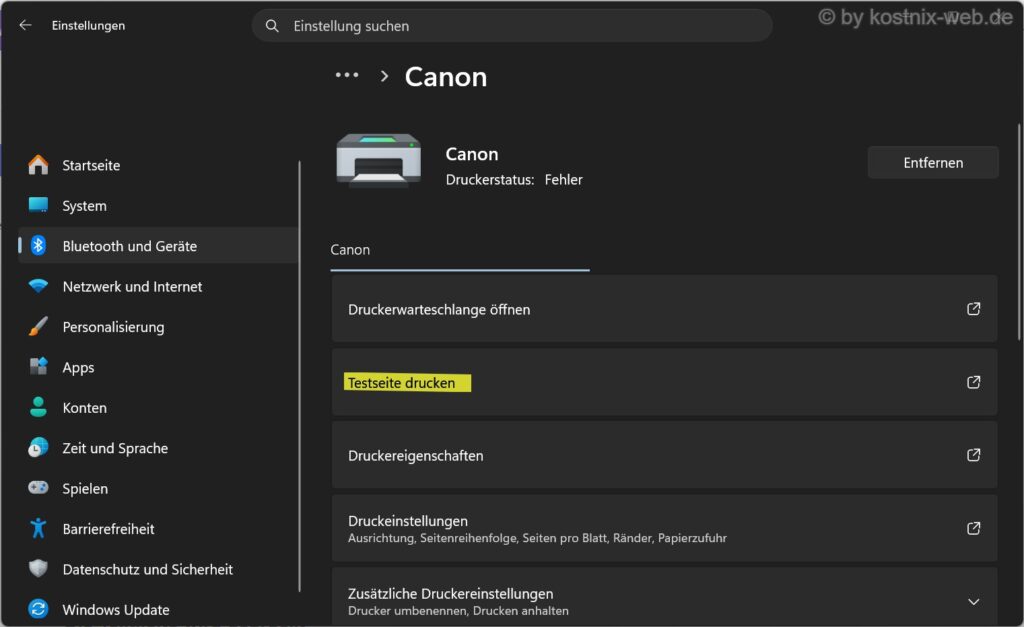Click the Einstellungen window title
The height and width of the screenshot is (627, 1024).
pos(88,25)
